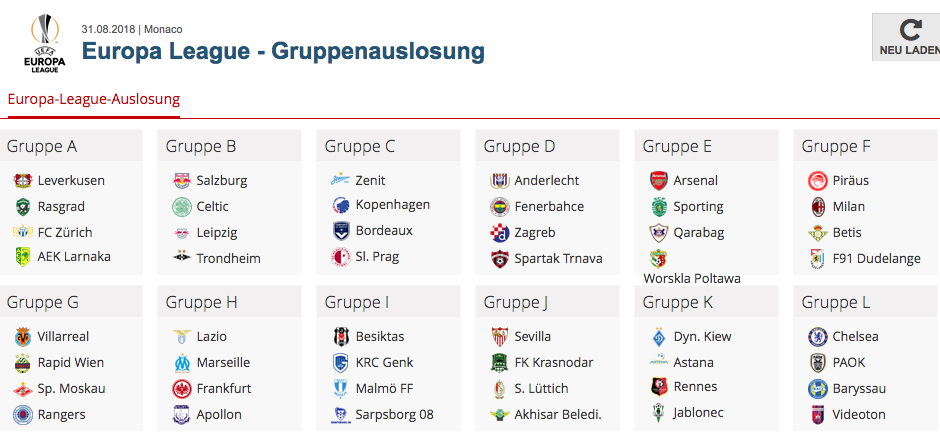Click the Arsenal club crest
940x432 pixels.
click(x=658, y=180)
